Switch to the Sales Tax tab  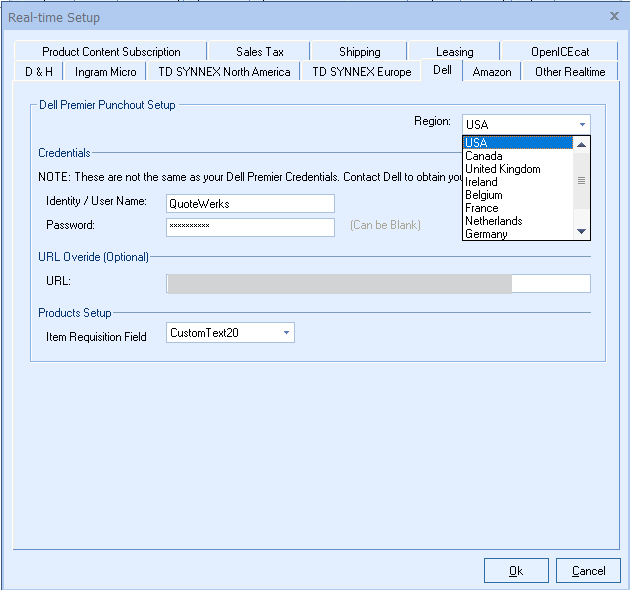coord(260,52)
